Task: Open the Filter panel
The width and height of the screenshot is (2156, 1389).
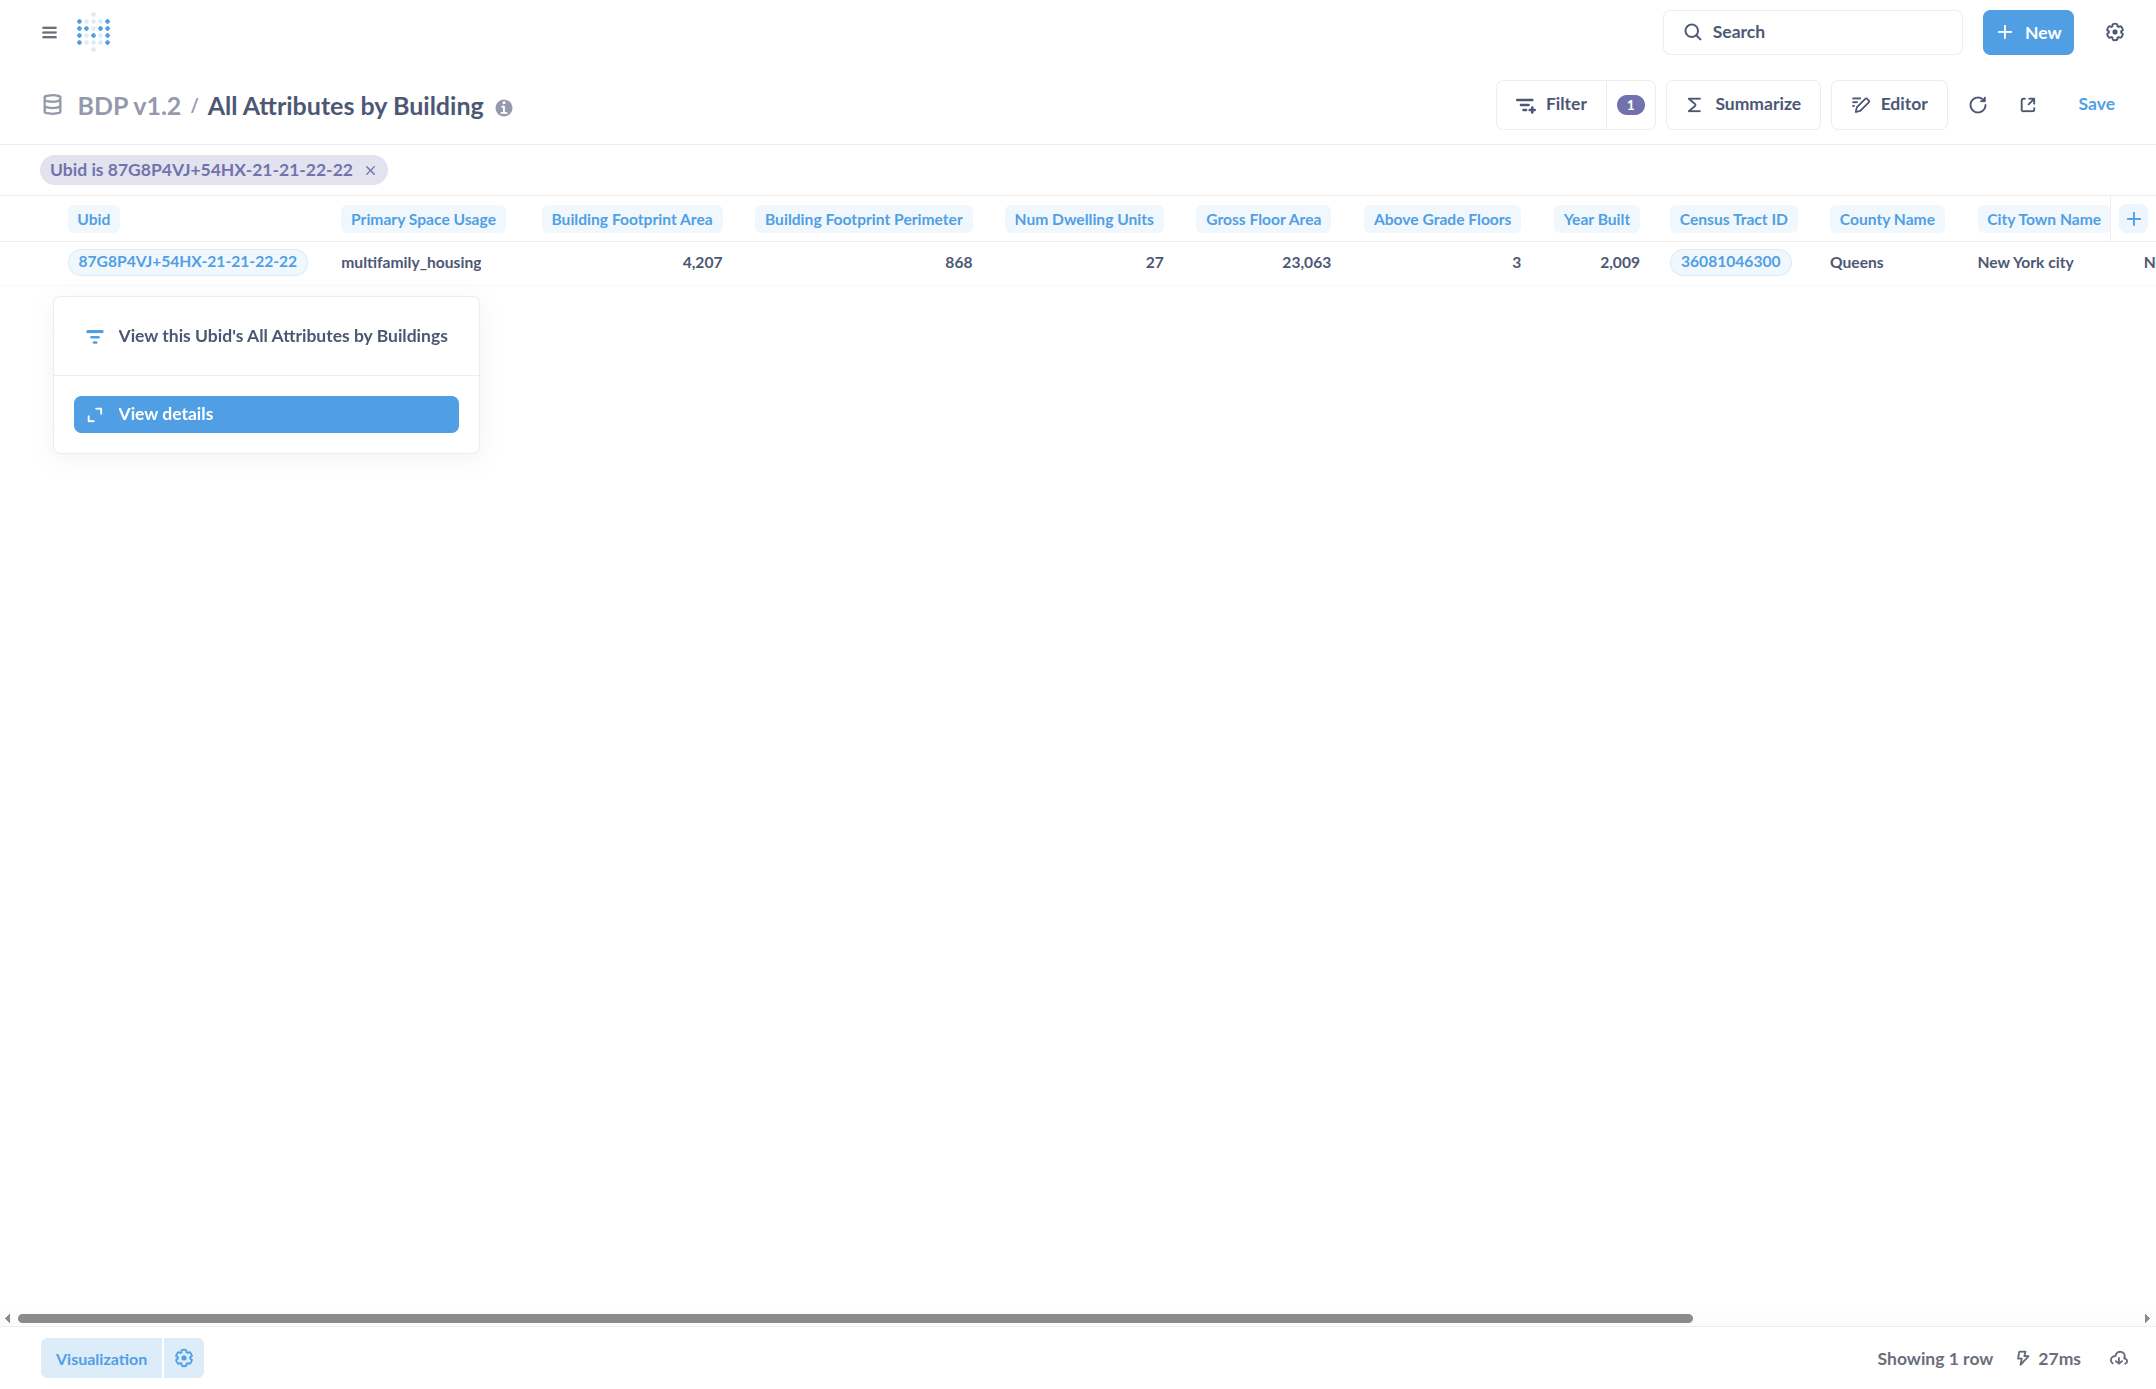Action: coord(1551,104)
